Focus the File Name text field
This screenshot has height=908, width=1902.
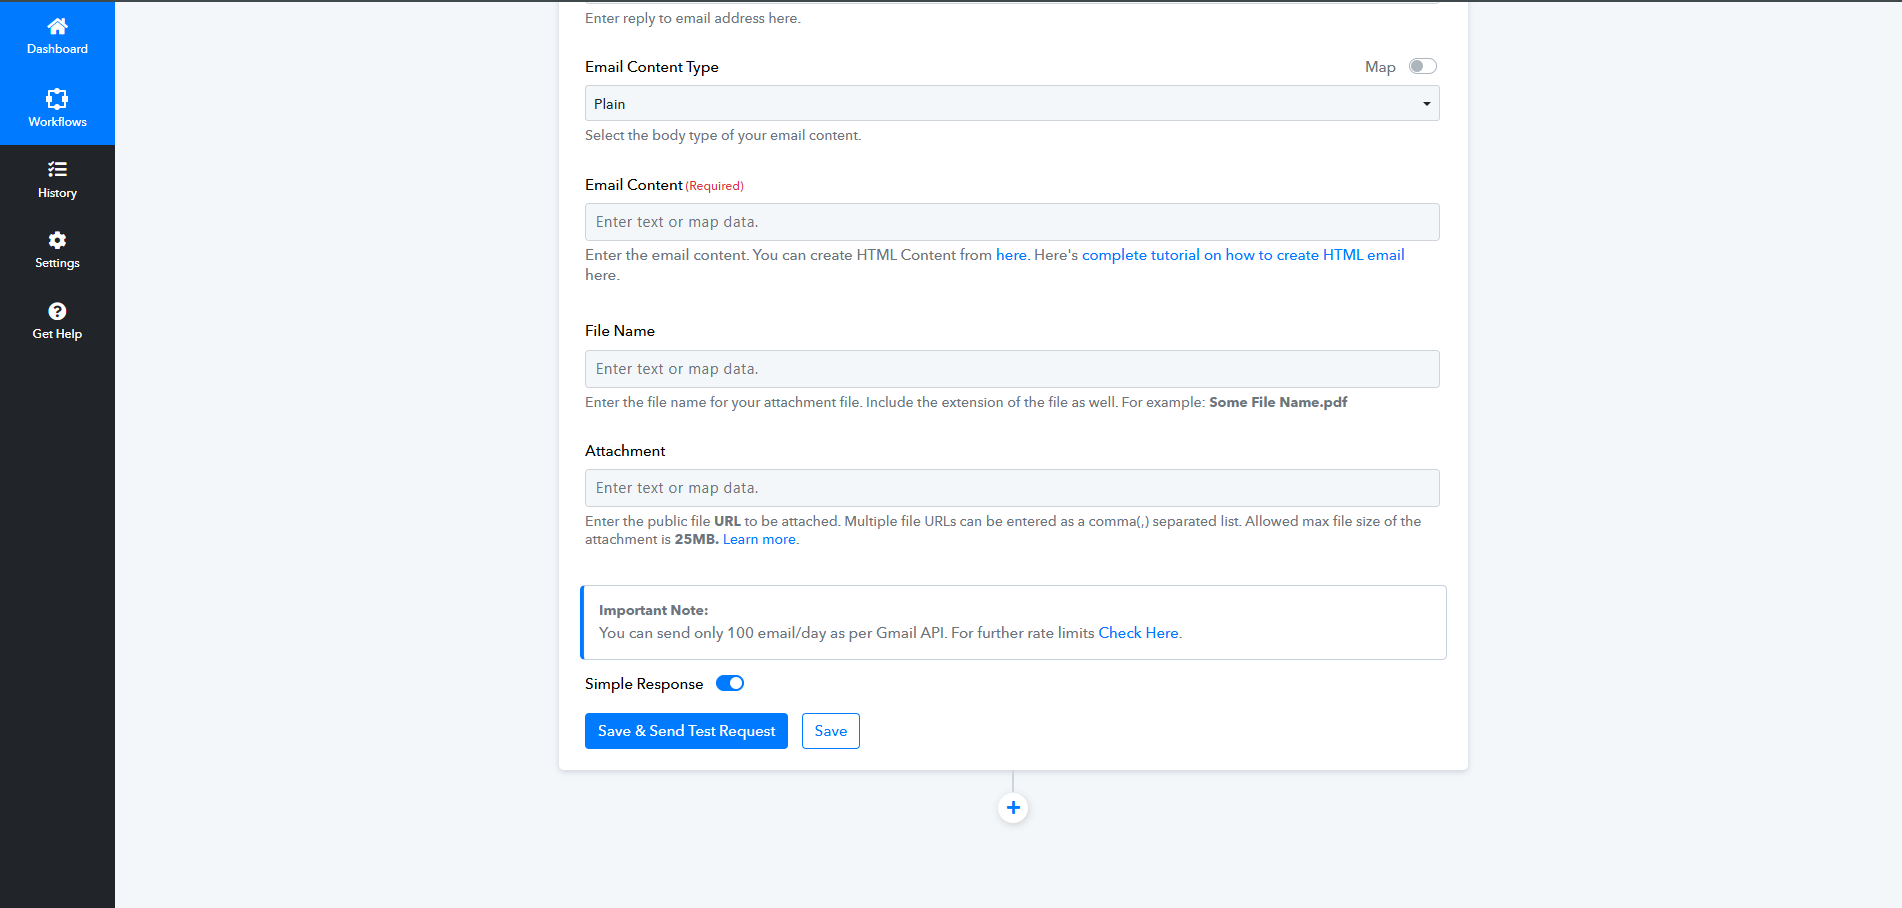(x=1011, y=369)
